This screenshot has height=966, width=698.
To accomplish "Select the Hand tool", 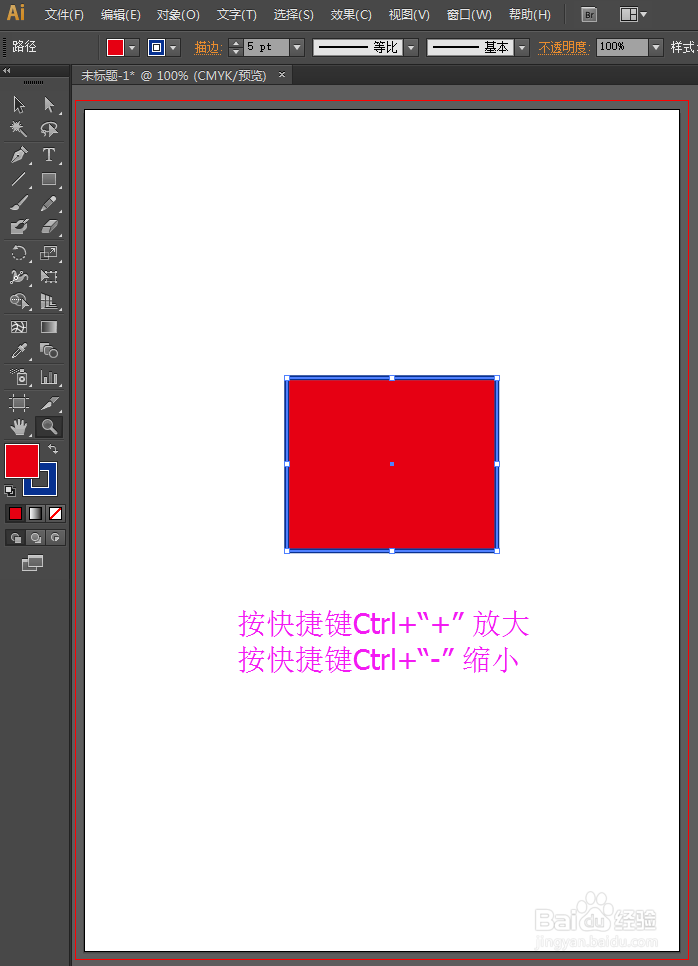I will pyautogui.click(x=19, y=427).
